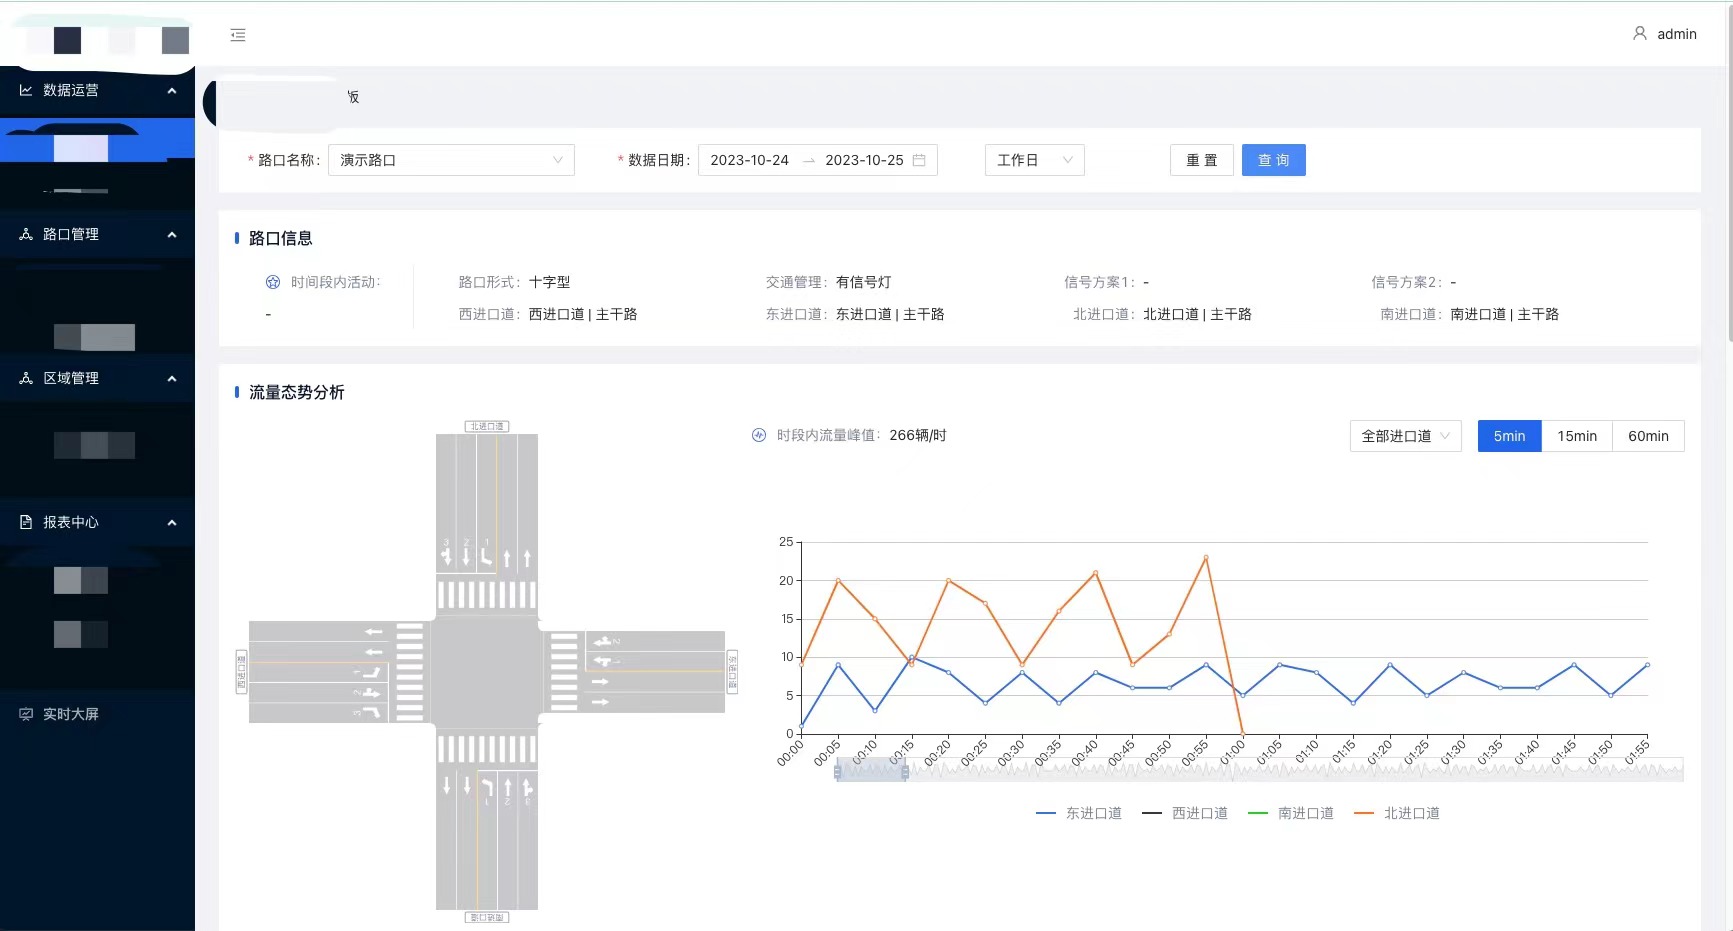1733x931 pixels.
Task: Click the 信号方案1 label
Action: tap(1100, 282)
